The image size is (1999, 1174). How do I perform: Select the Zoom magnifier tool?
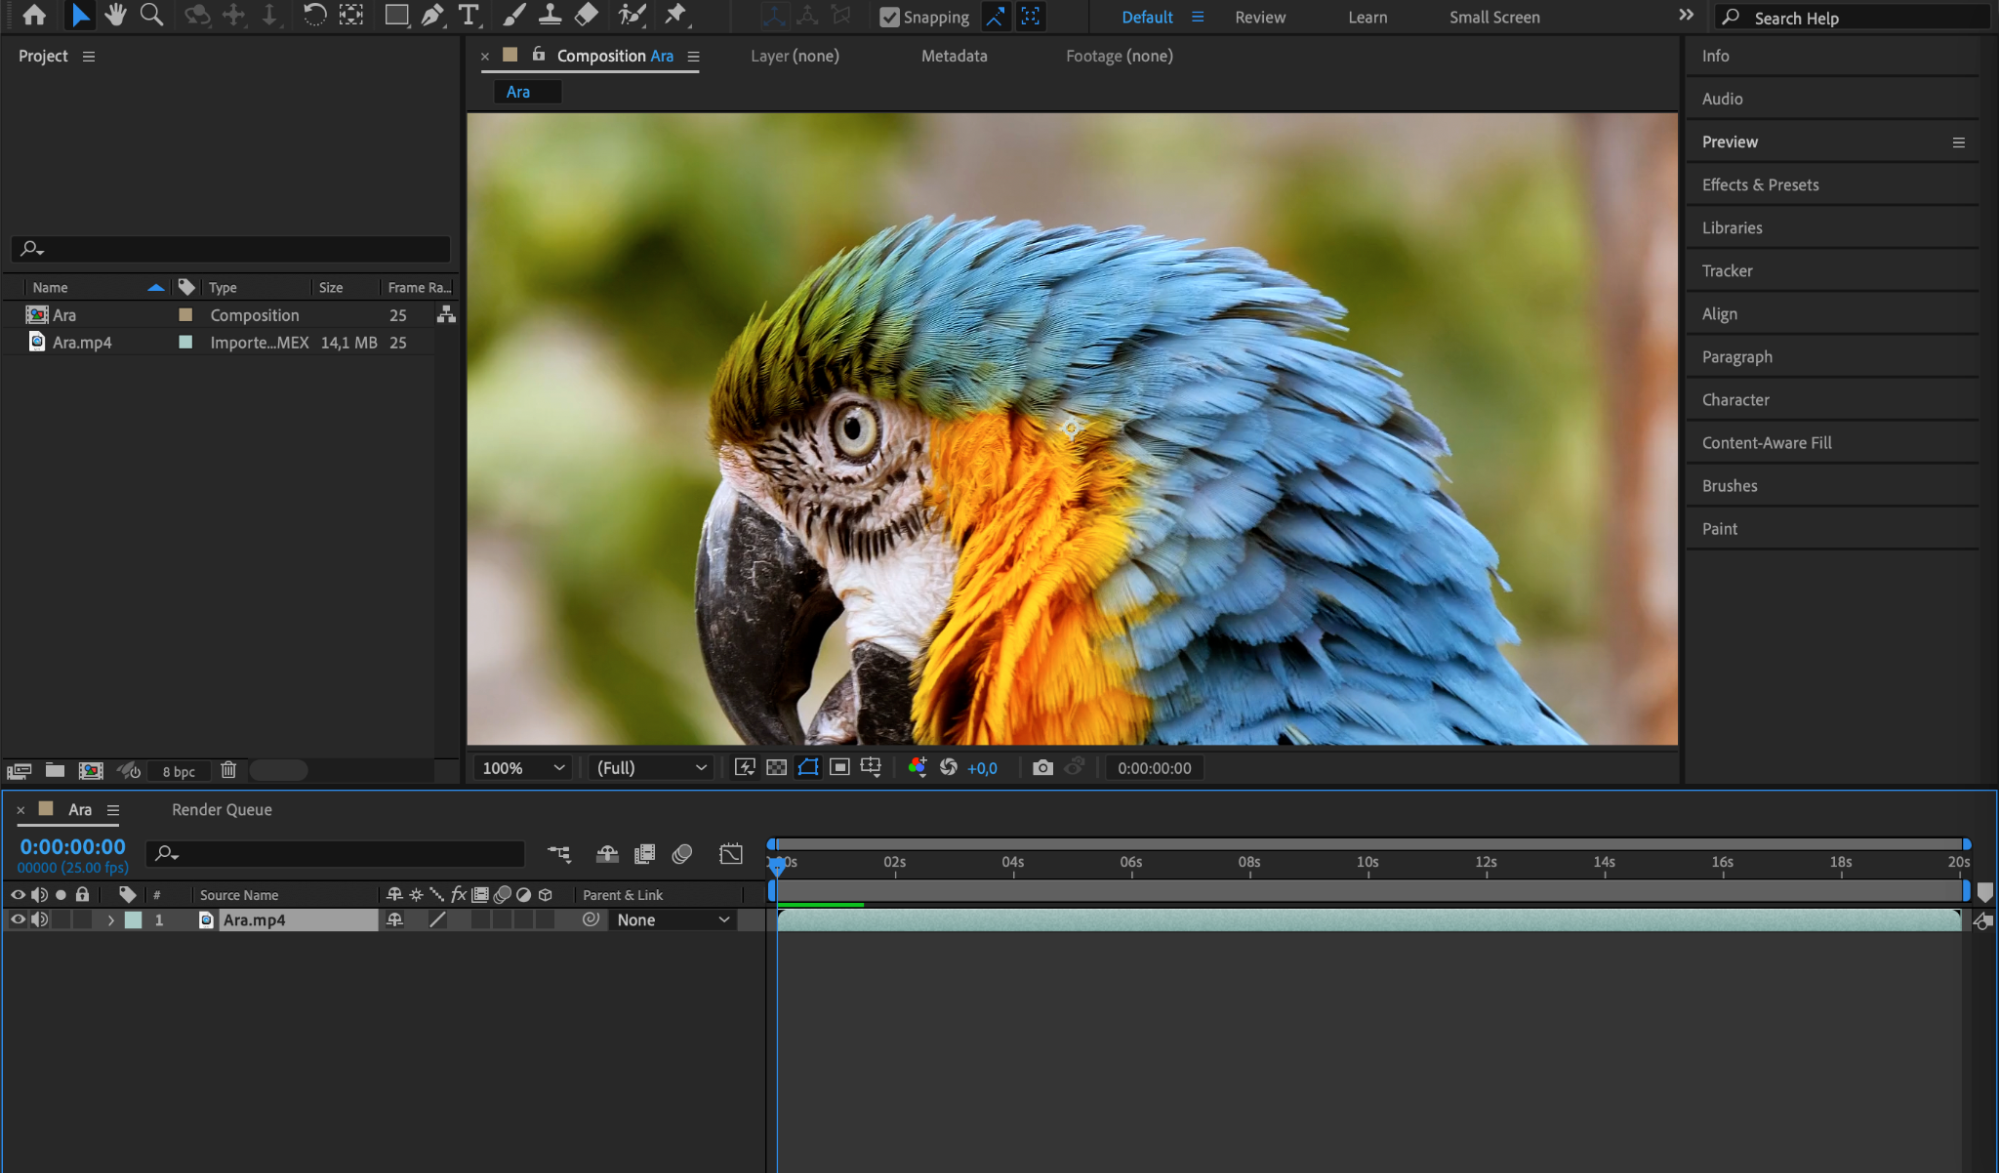click(152, 15)
